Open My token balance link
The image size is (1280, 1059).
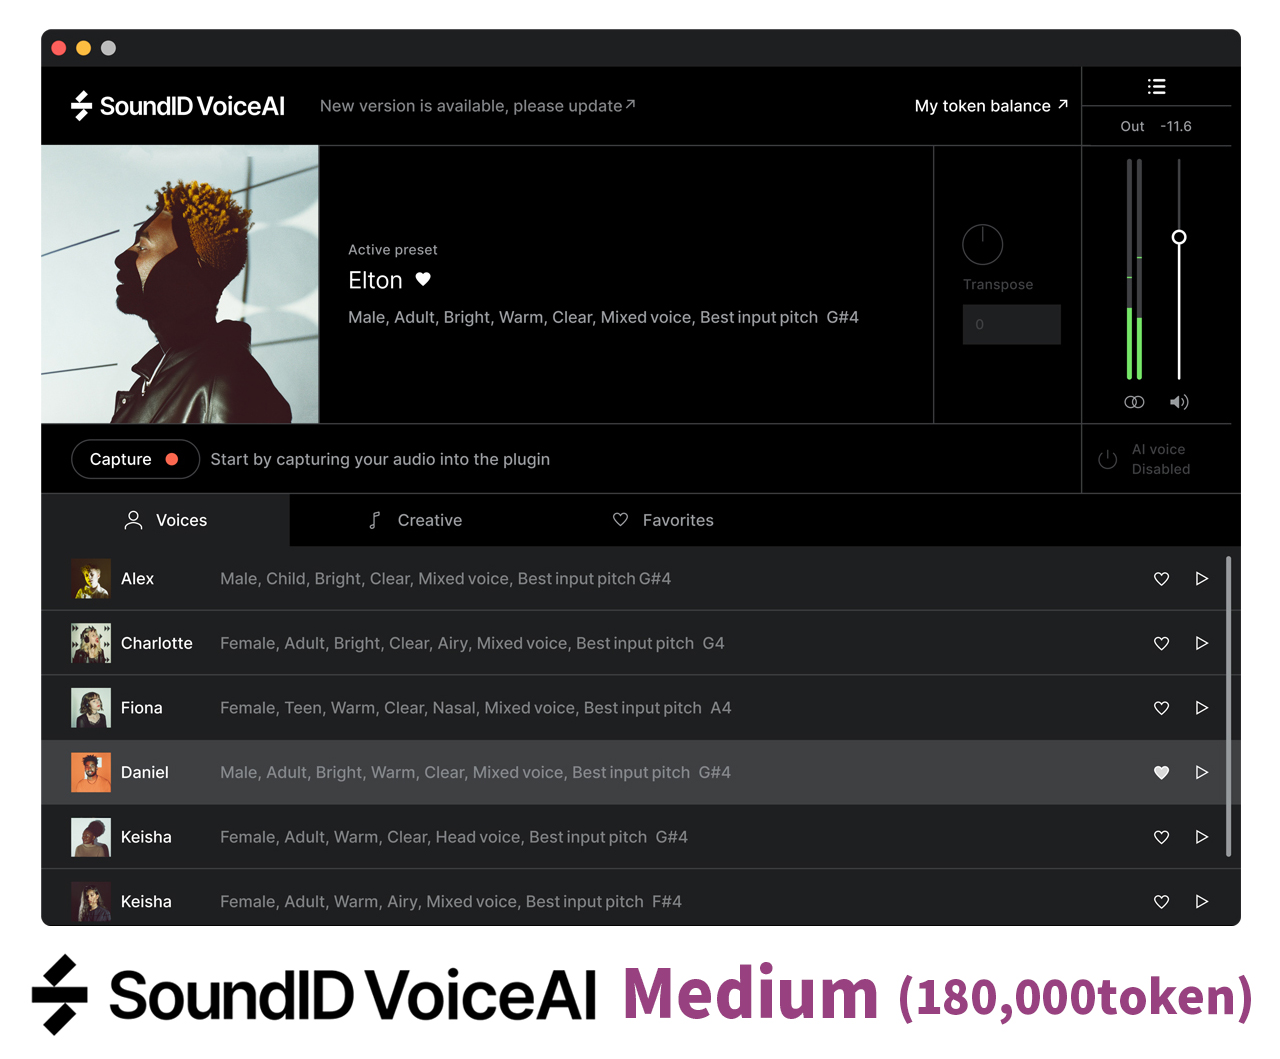[991, 106]
